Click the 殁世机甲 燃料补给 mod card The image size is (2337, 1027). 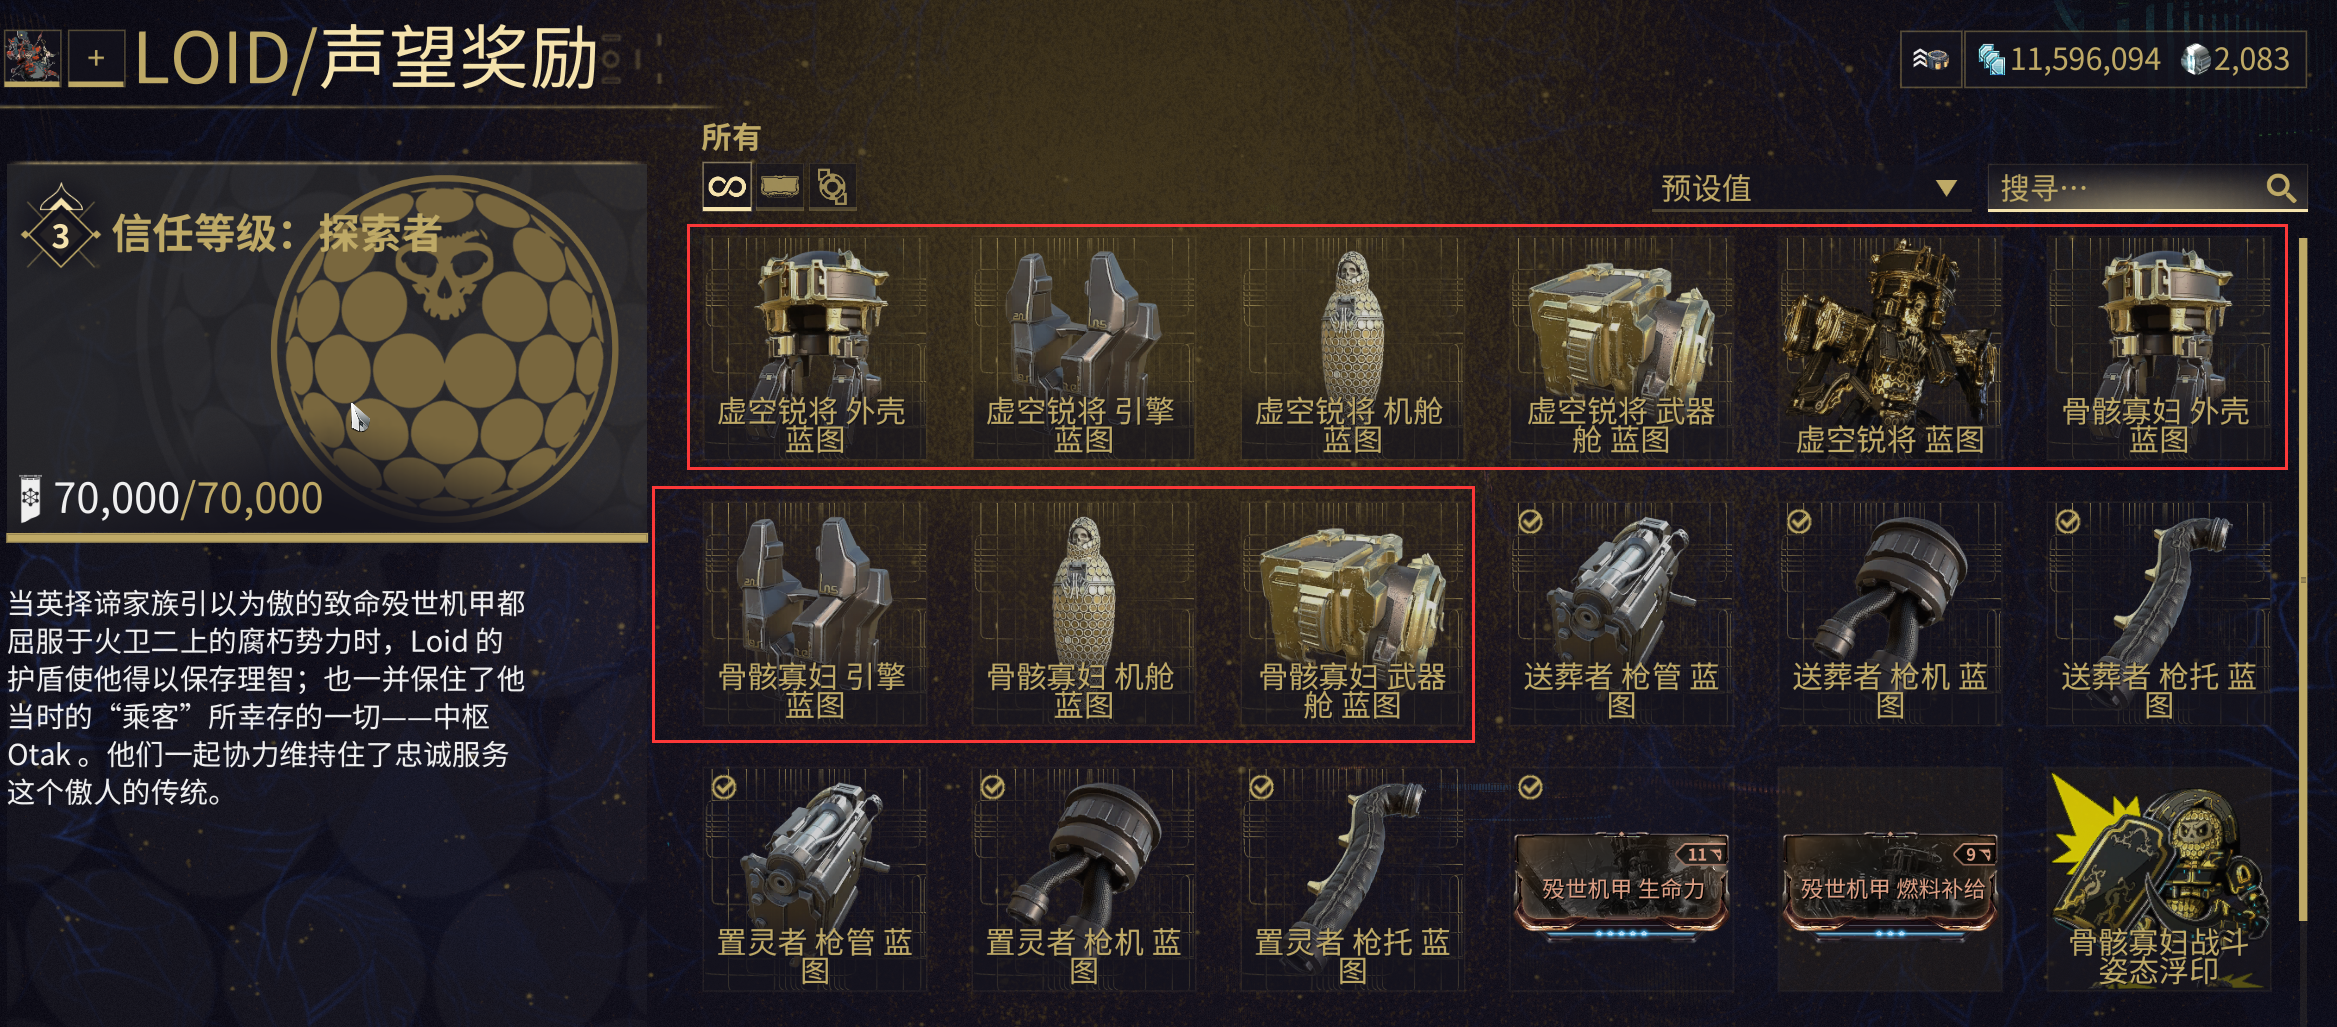[x=1890, y=882]
